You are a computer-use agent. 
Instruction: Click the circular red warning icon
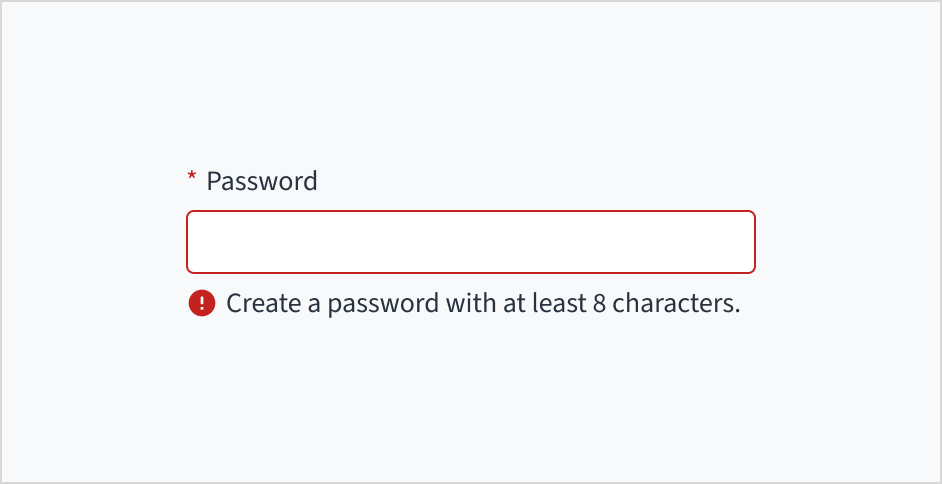click(201, 303)
